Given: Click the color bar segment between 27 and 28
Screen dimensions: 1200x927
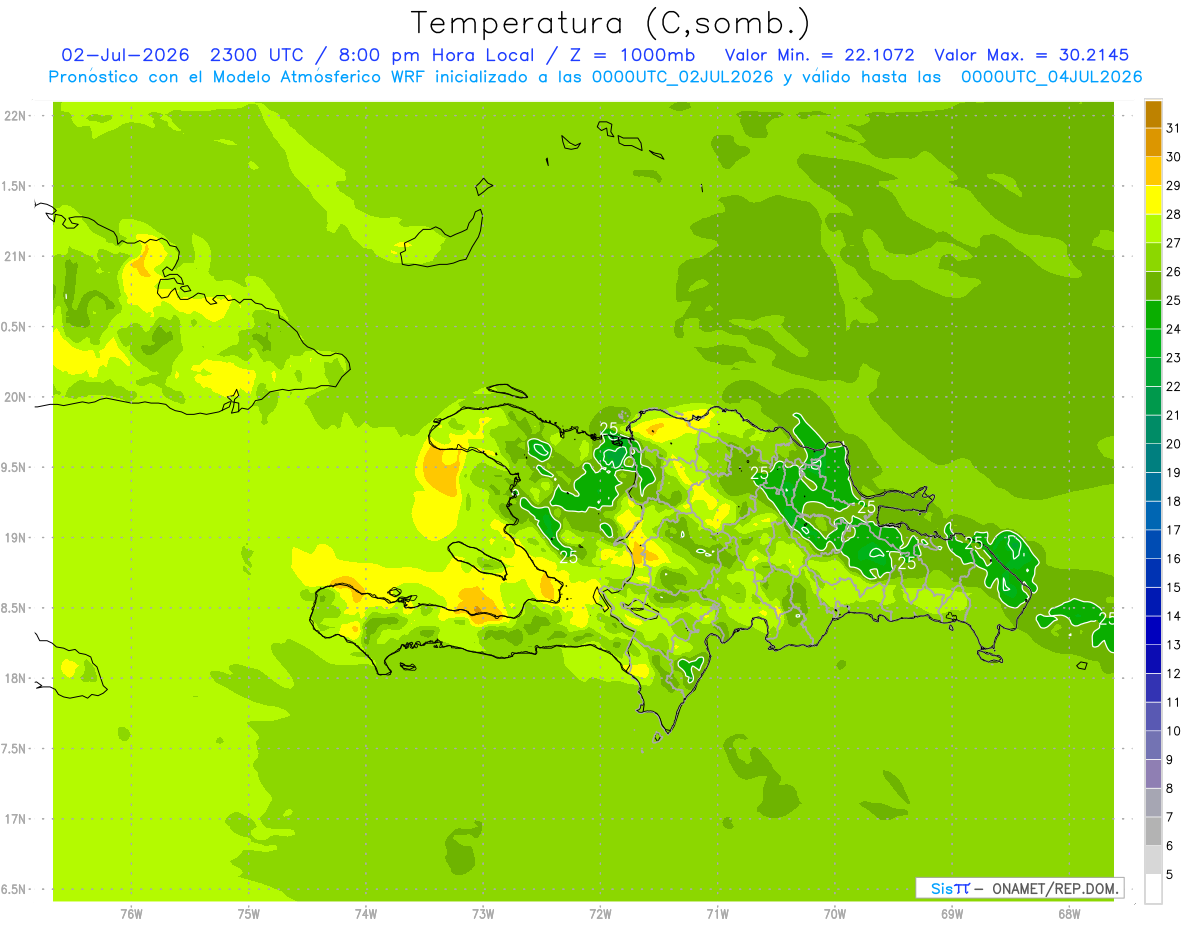Looking at the screenshot, I should tap(1153, 228).
